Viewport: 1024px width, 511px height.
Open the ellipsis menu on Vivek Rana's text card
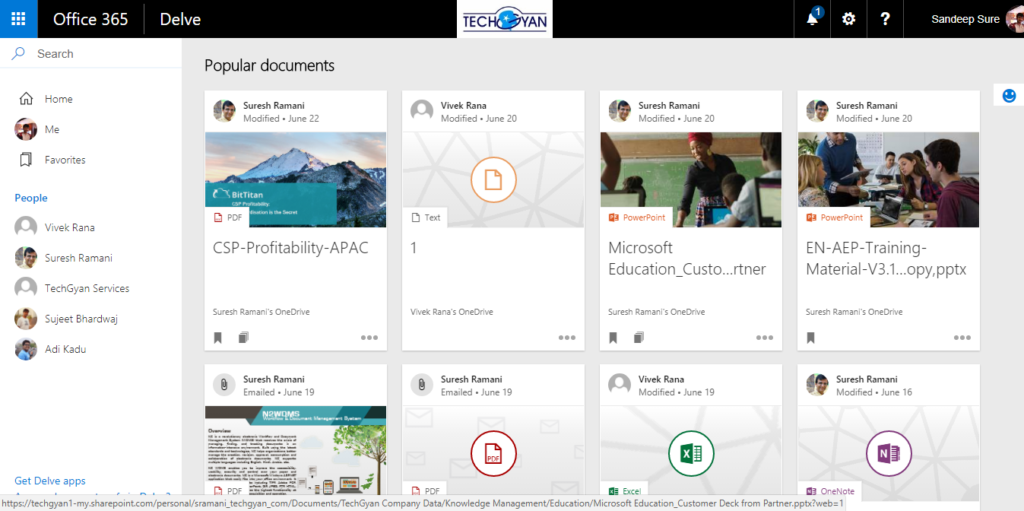(x=567, y=338)
